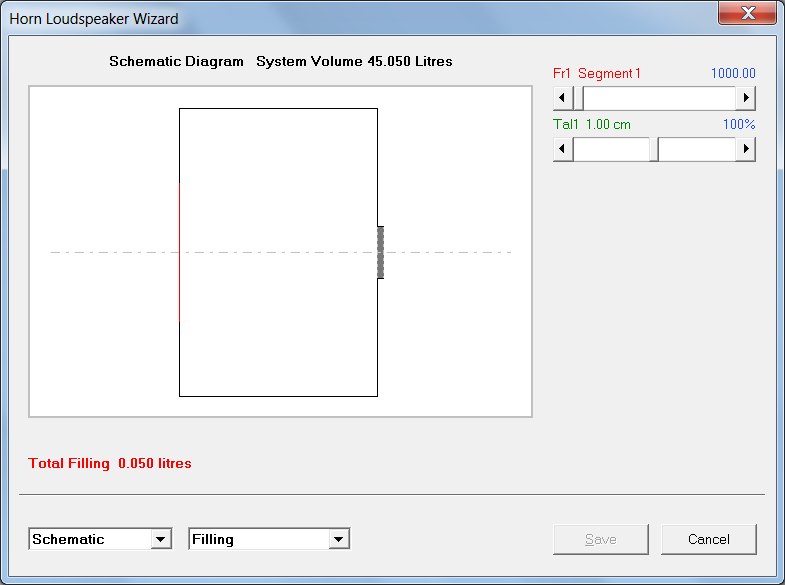Click the Save button
Screen dimensions: 785x585
[601, 539]
